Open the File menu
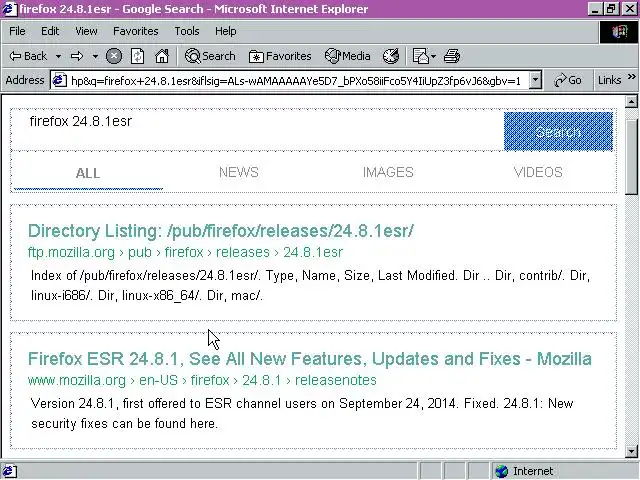The image size is (640, 480). click(x=17, y=31)
